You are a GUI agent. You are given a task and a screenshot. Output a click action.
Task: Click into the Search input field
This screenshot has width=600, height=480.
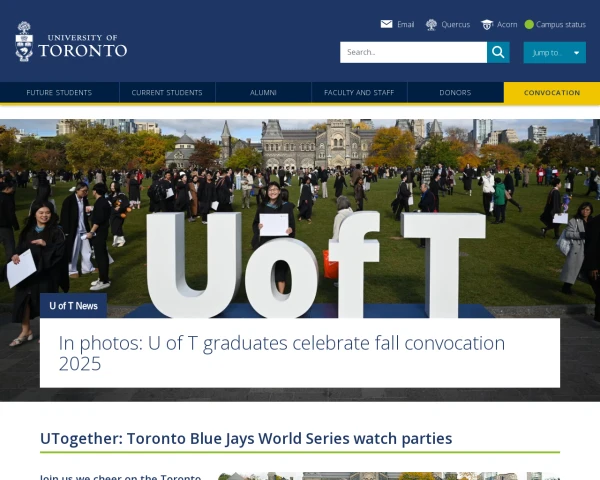pos(413,52)
